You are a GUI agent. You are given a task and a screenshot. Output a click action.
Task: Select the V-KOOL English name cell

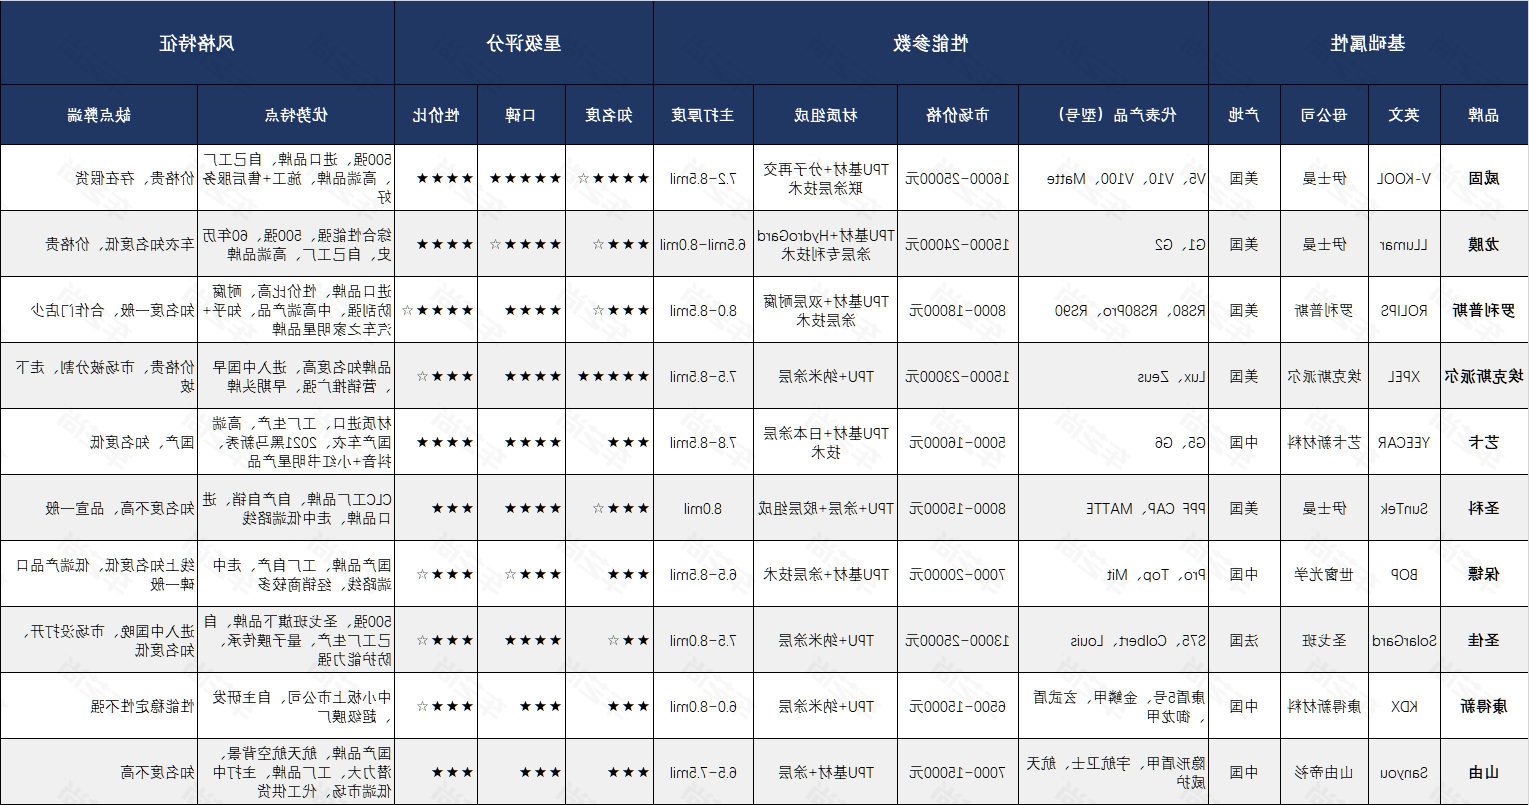(1405, 178)
